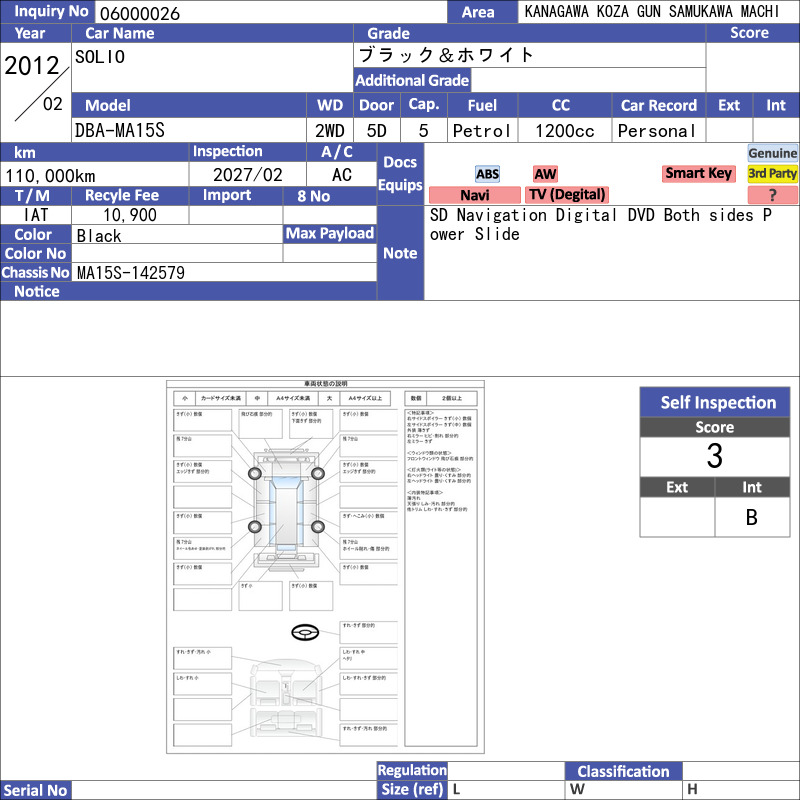Click the Serial No label
Screen dimensions: 800x800
coord(36,790)
